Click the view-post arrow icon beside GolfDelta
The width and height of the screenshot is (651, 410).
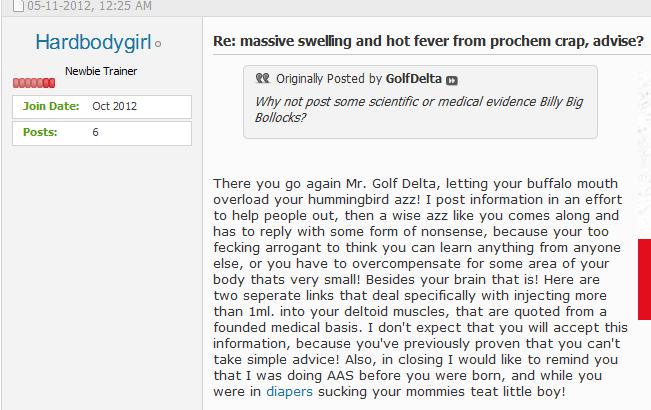click(x=451, y=79)
